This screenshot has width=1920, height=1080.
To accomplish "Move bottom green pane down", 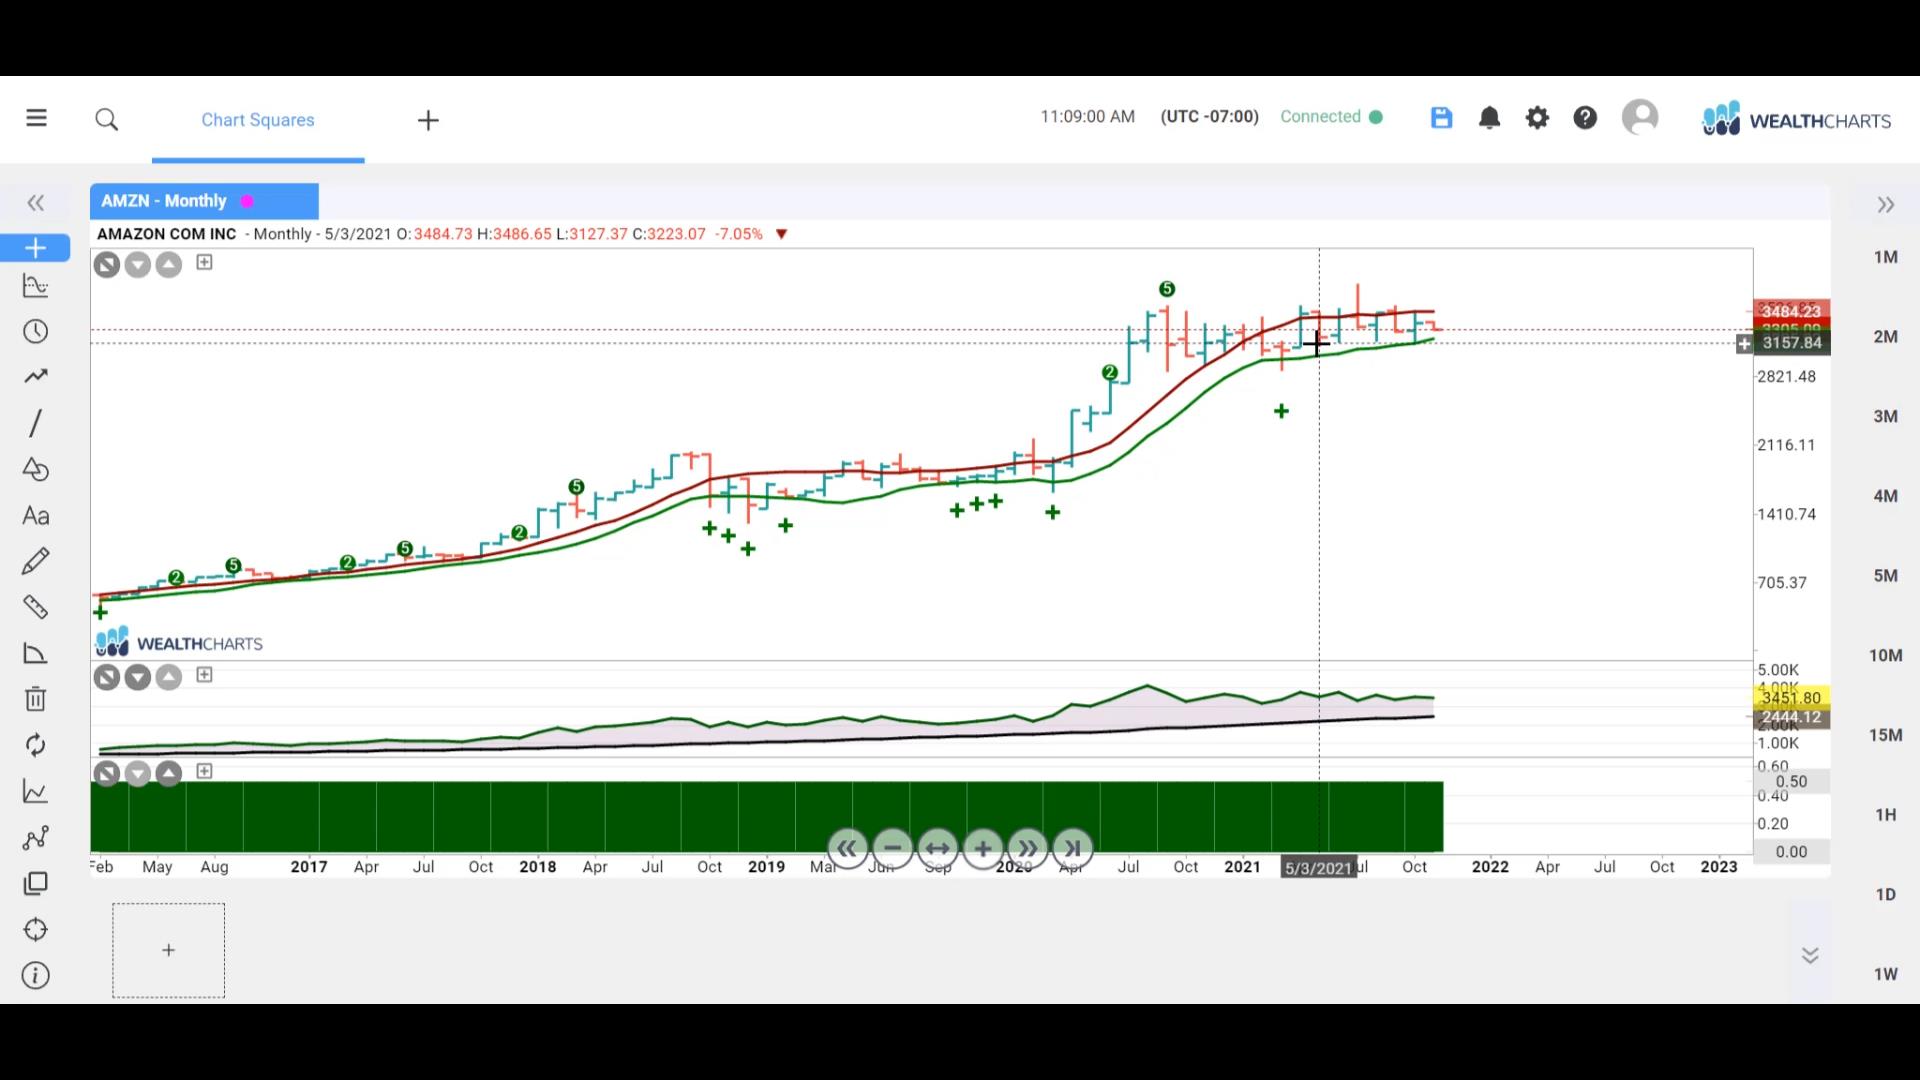I will click(x=138, y=774).
